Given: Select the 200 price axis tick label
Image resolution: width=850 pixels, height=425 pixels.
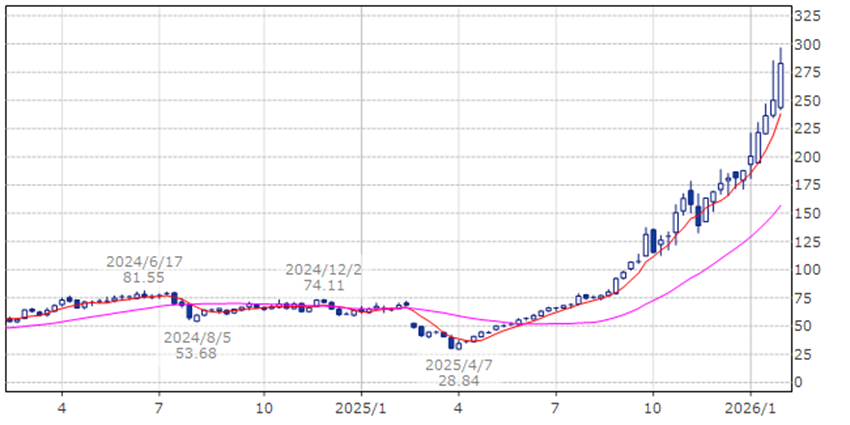Looking at the screenshot, I should pyautogui.click(x=807, y=157).
